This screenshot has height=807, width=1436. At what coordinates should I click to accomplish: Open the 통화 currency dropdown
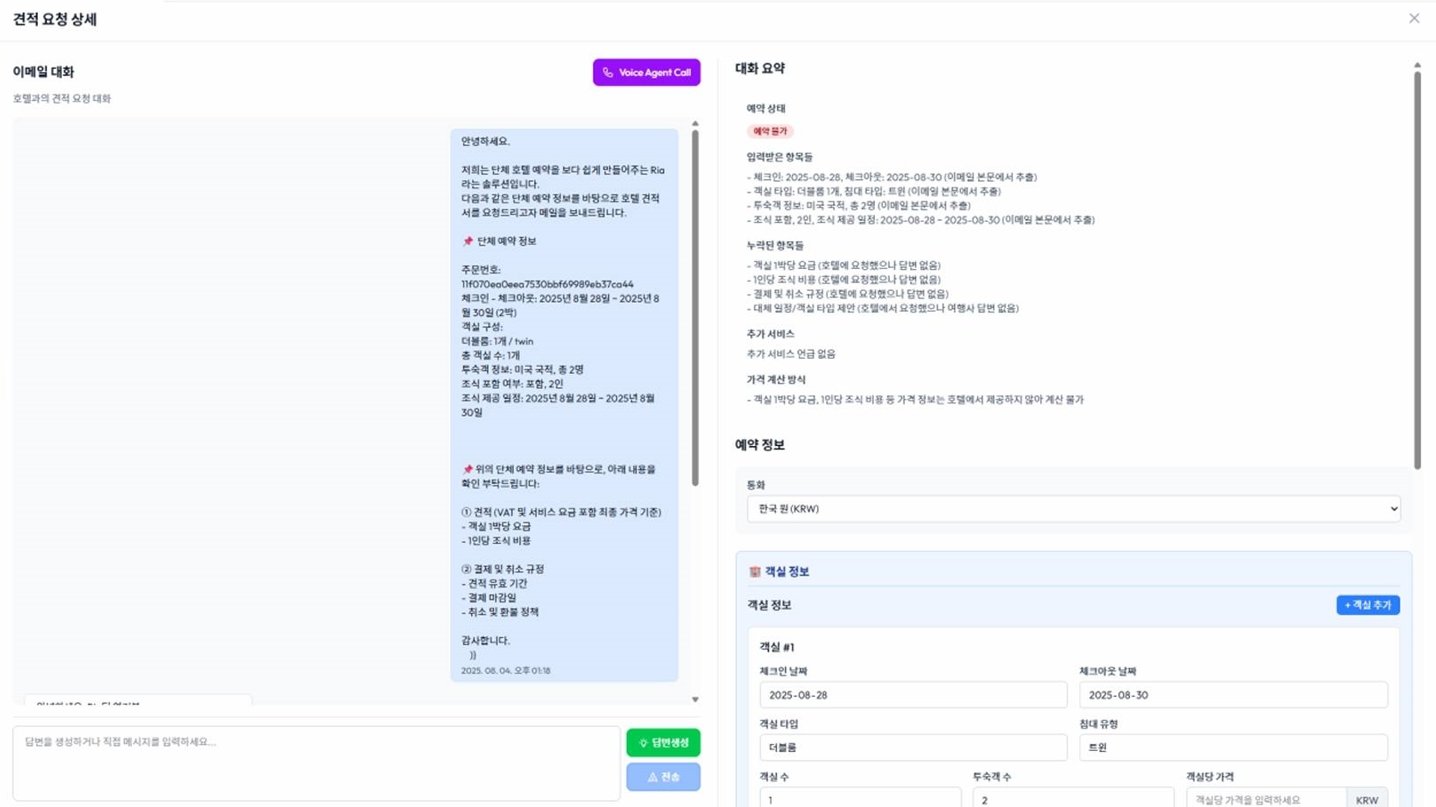point(1073,509)
